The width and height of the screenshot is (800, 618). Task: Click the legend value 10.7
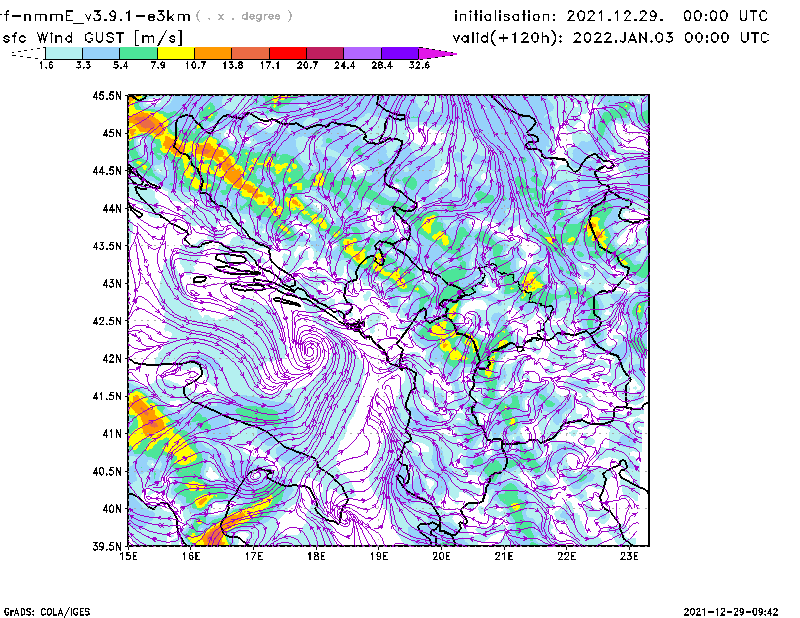click(x=195, y=65)
